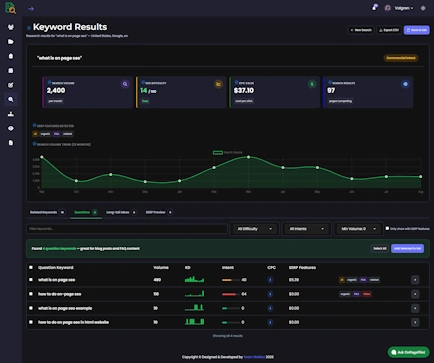434x363 pixels.
Task: Click intent icon for 'how to do on-page seo' row
Action: coord(270,294)
